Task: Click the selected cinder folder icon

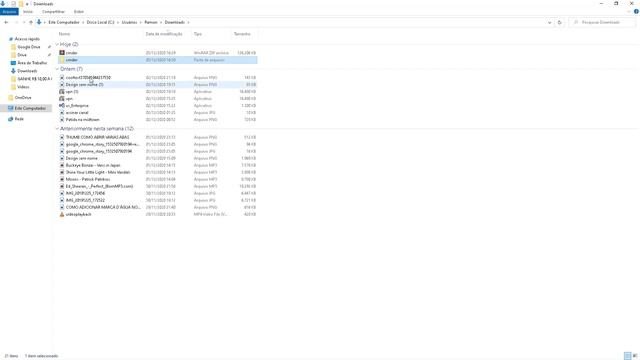Action: click(62, 60)
